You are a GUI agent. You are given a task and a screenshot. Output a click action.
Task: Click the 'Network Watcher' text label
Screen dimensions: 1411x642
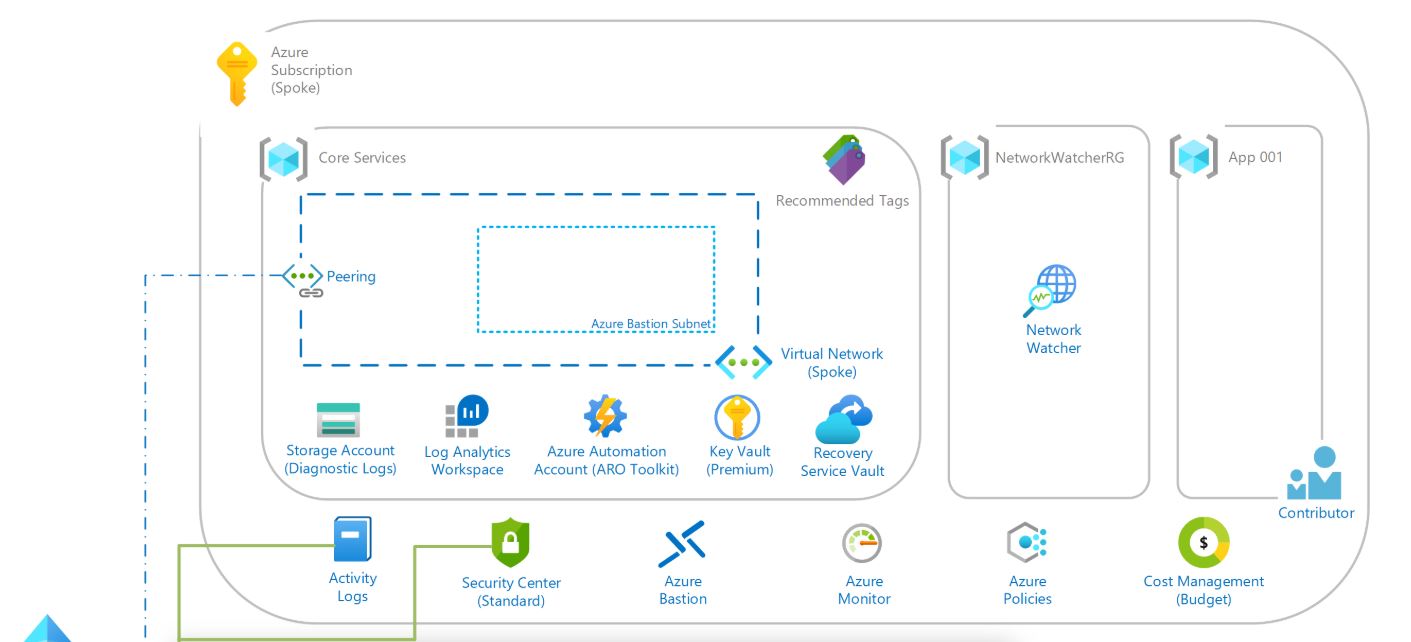1053,339
